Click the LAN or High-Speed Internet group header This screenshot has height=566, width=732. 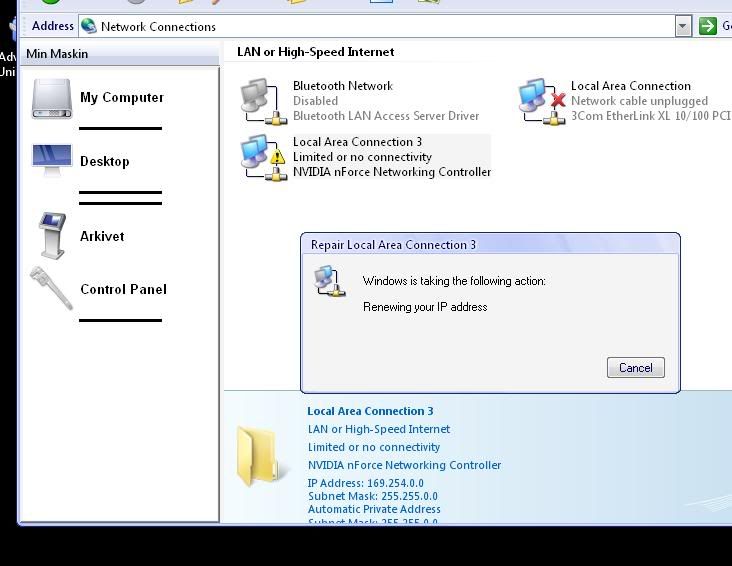(x=316, y=52)
